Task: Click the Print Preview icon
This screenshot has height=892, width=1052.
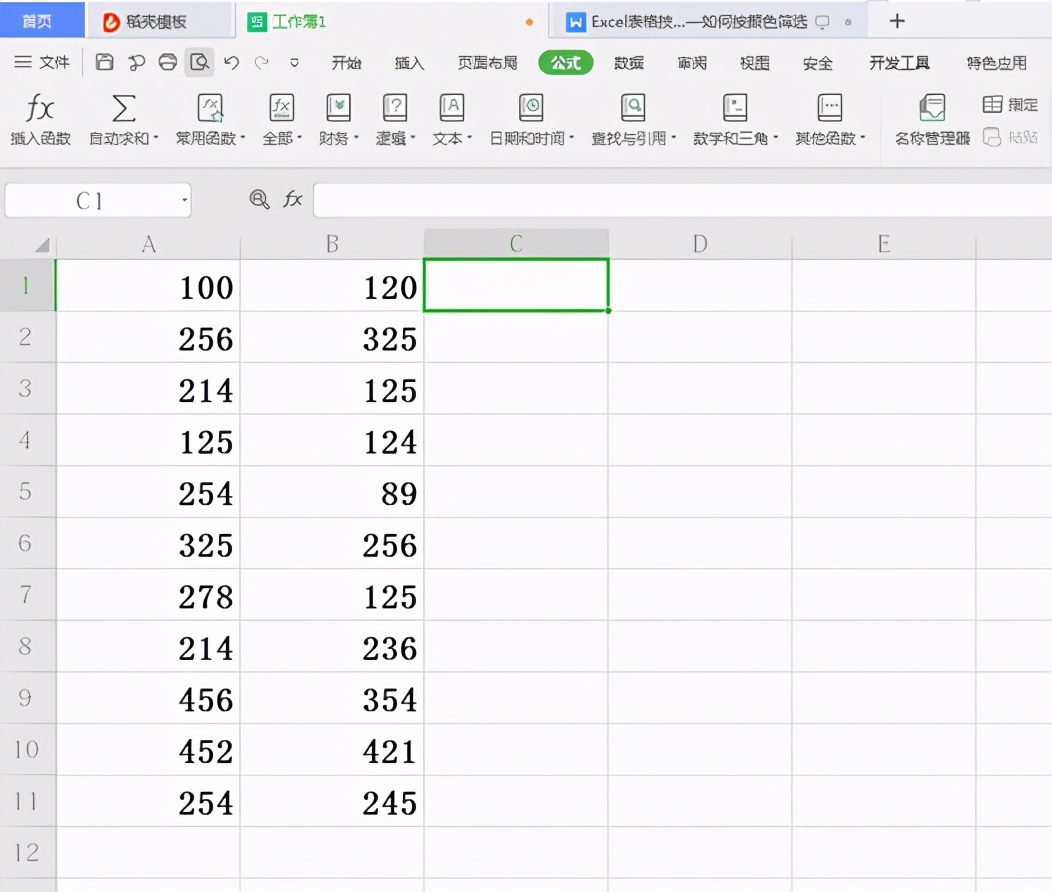Action: [199, 62]
